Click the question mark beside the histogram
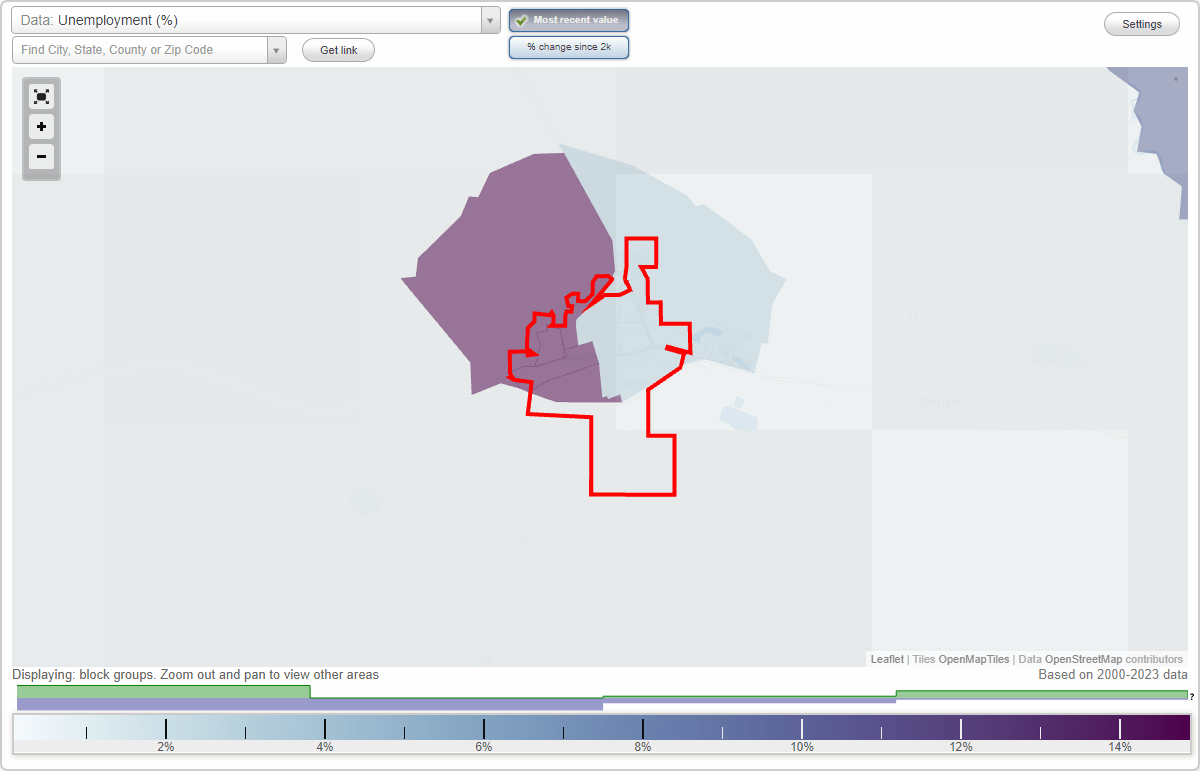Image resolution: width=1200 pixels, height=771 pixels. pos(1192,696)
